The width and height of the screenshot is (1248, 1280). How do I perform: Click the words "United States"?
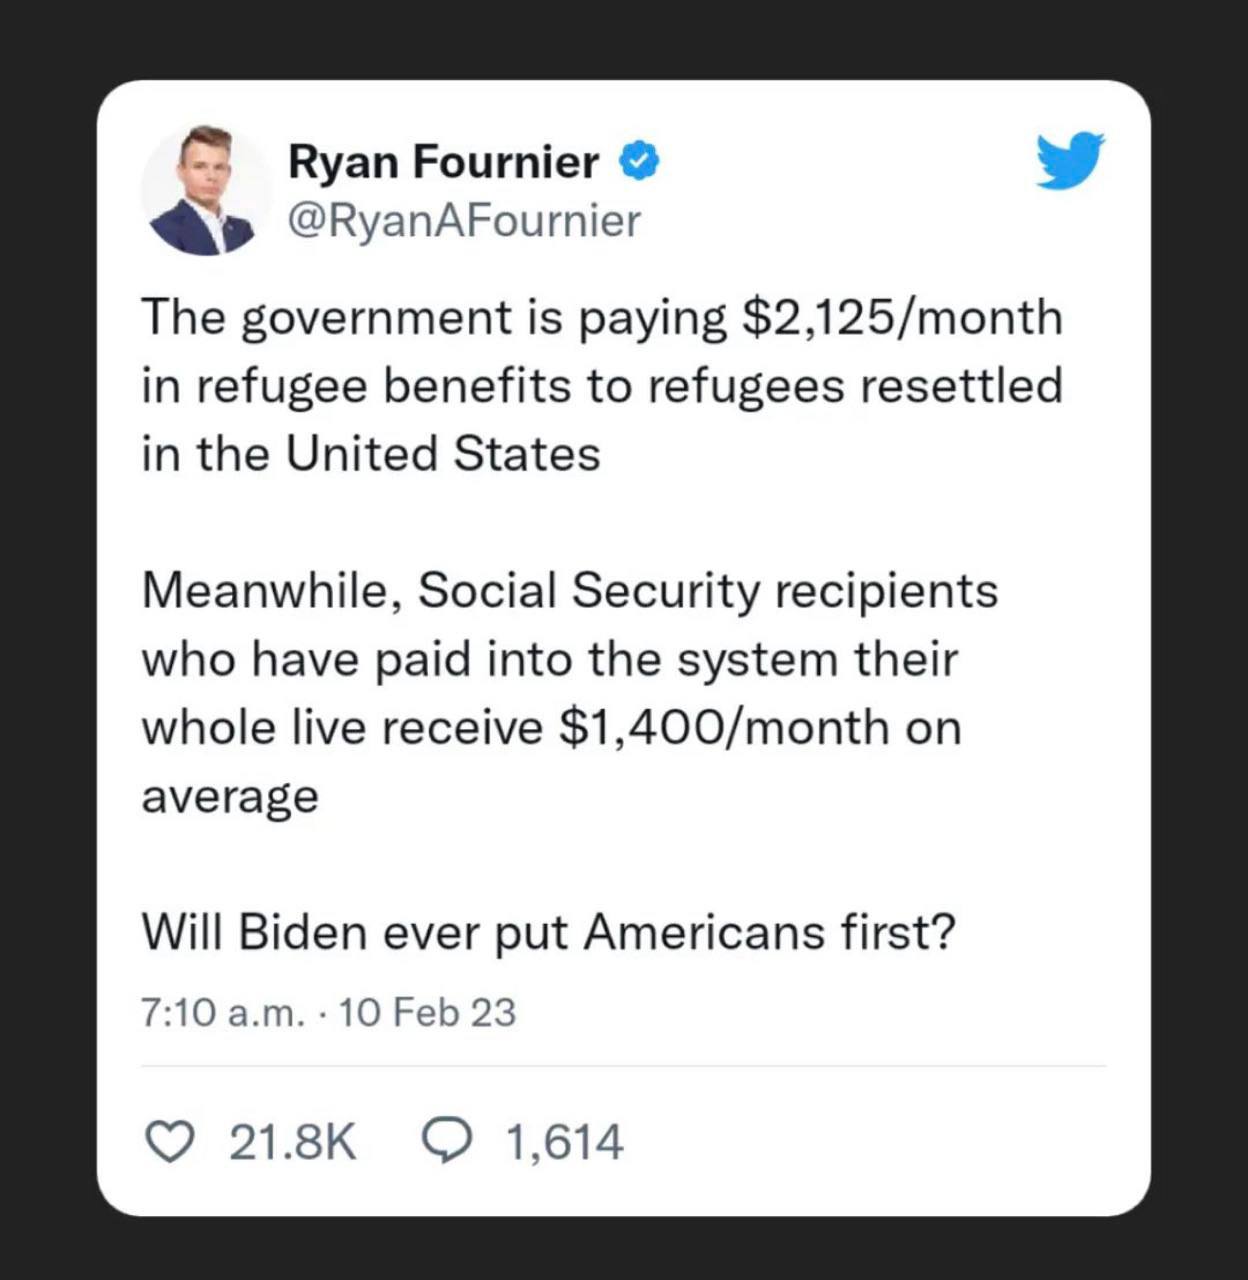pos(442,454)
